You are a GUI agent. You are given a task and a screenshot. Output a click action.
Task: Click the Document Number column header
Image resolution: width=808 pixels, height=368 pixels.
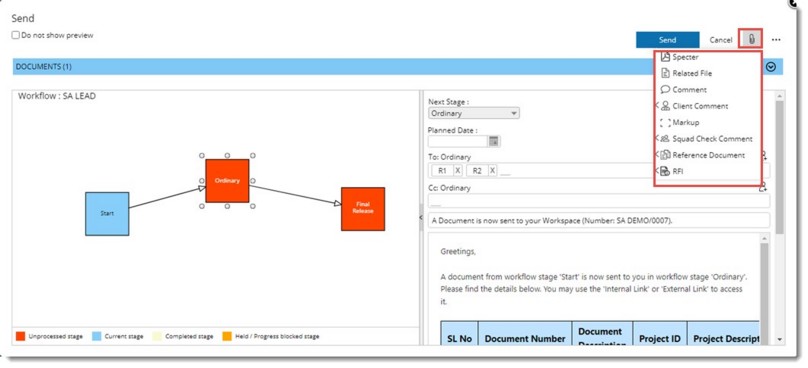pos(525,339)
